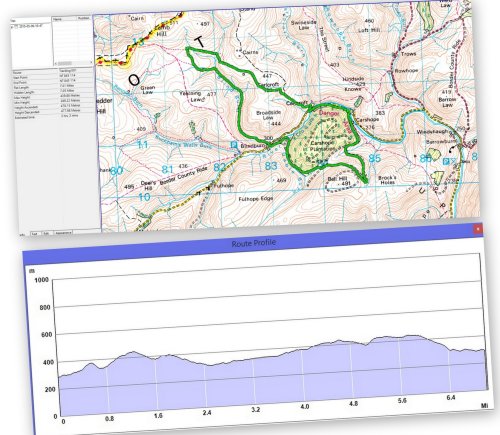This screenshot has height=435, width=500.
Task: Open the Appearance tab below the properties panel
Action: [63, 233]
